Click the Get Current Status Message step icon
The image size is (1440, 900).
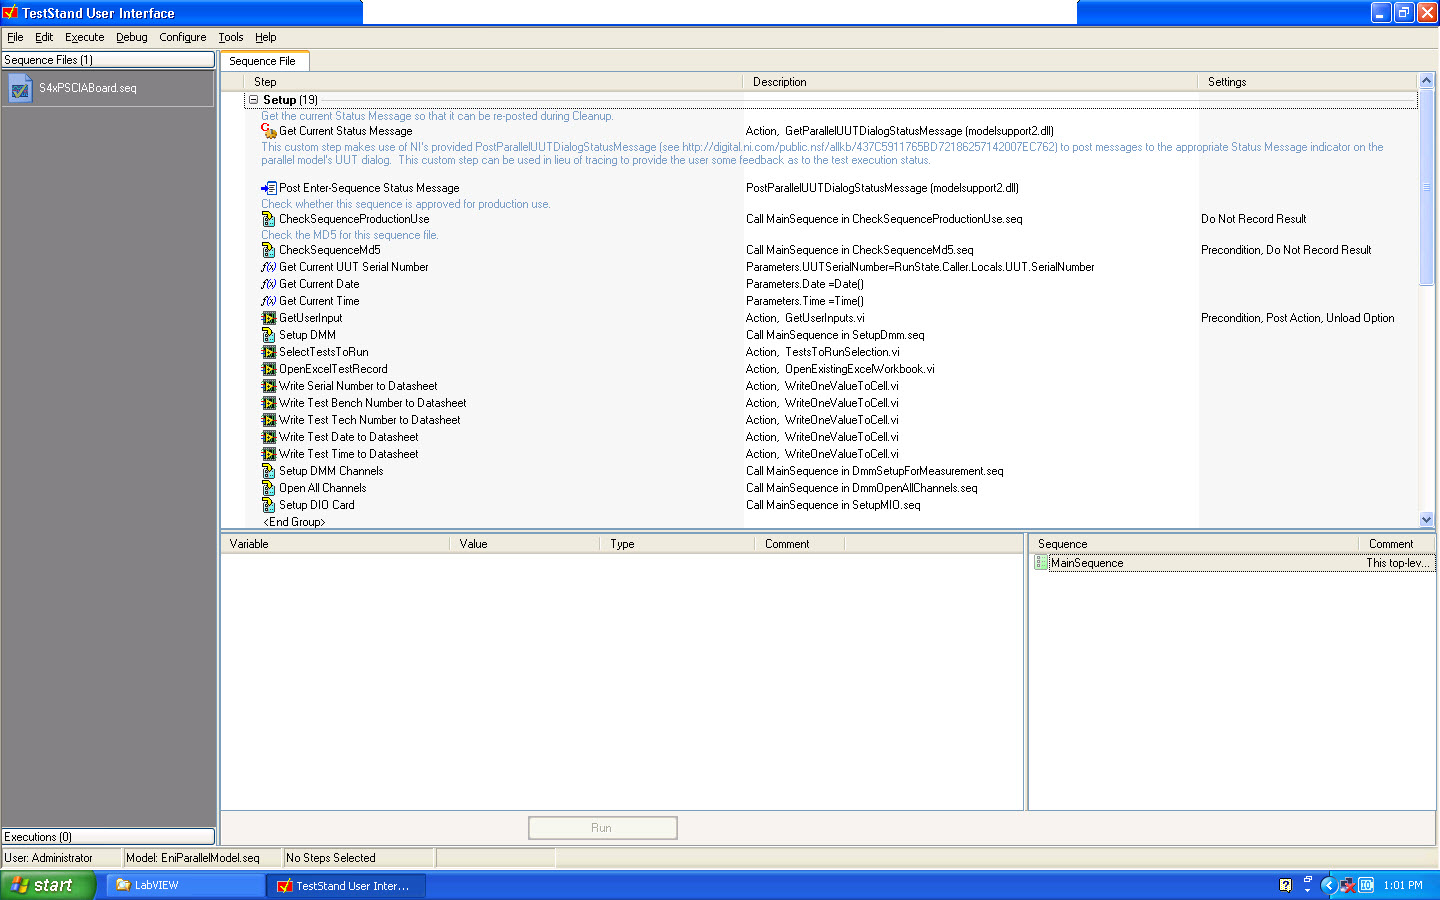click(268, 131)
